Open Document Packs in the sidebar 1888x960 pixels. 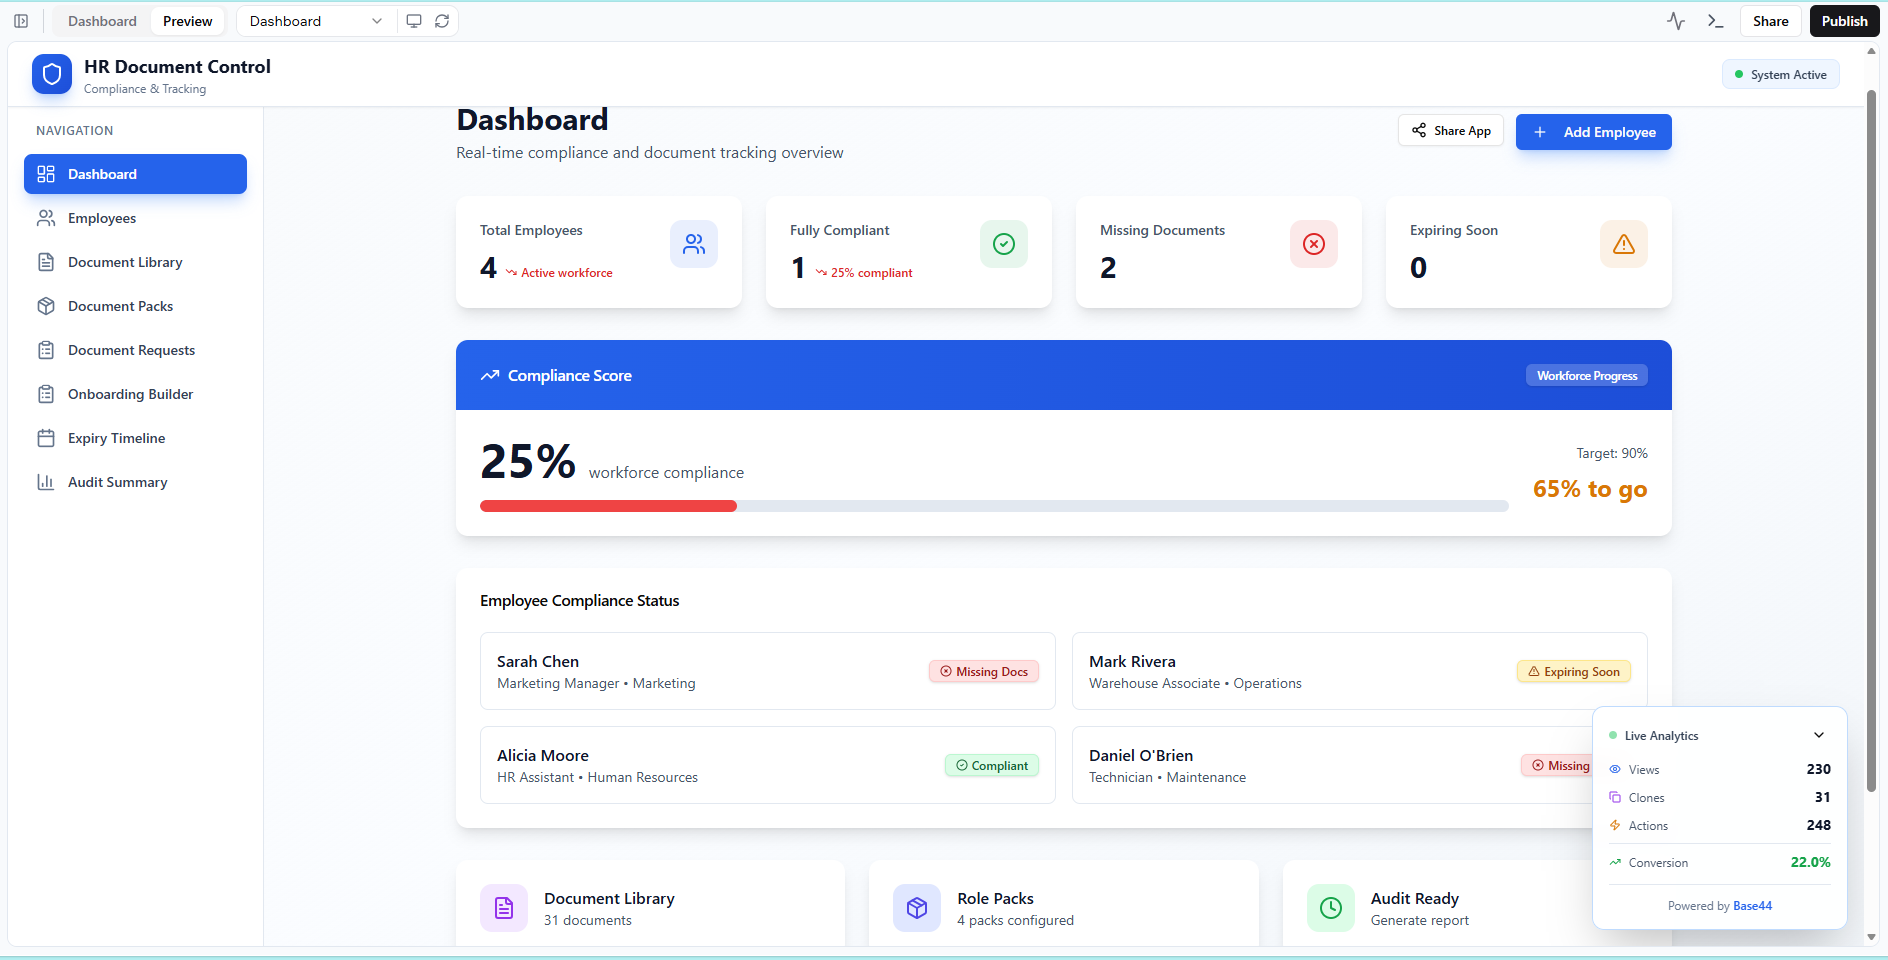(x=135, y=306)
